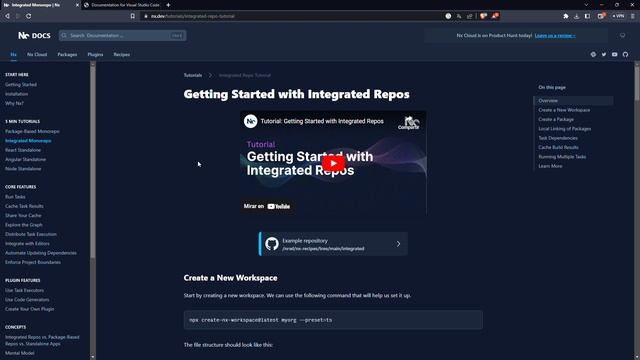Open Run Tasks in sidebar
Image resolution: width=640 pixels, height=360 pixels.
tap(15, 197)
